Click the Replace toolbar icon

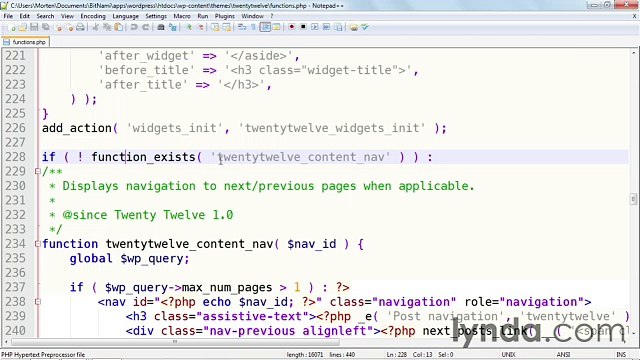point(173,27)
